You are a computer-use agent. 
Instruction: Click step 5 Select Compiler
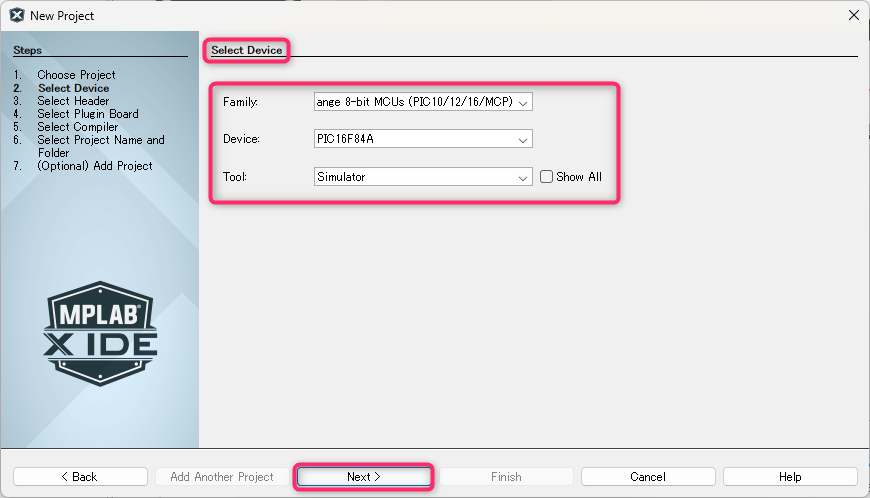click(x=78, y=127)
